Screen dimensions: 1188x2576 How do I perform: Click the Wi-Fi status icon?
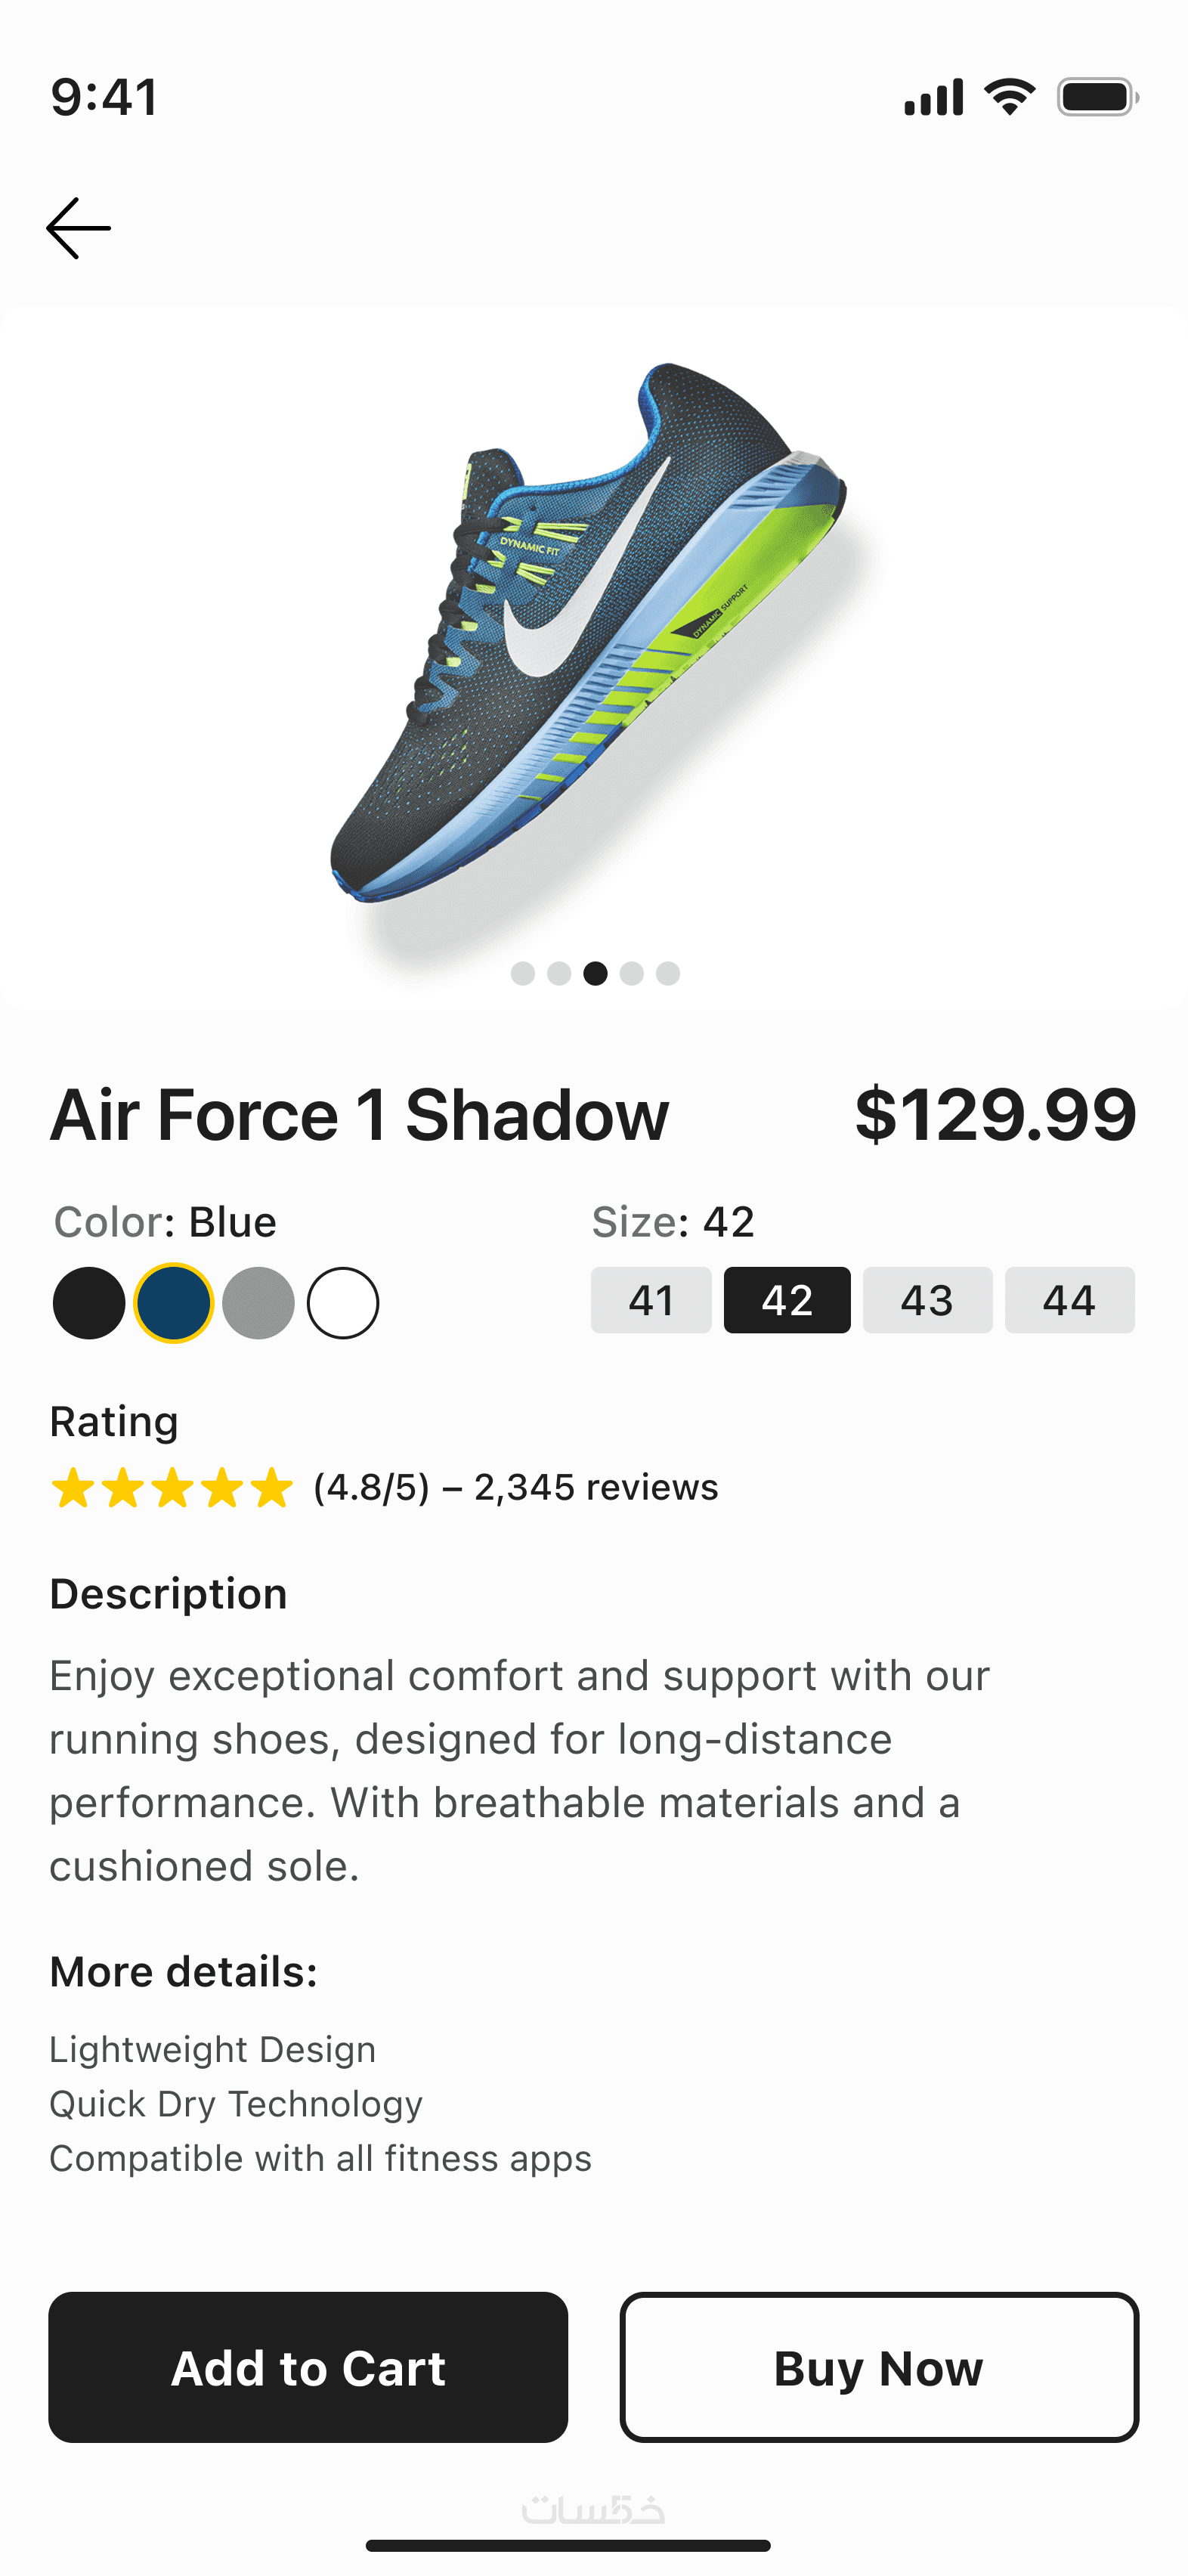pos(1009,97)
